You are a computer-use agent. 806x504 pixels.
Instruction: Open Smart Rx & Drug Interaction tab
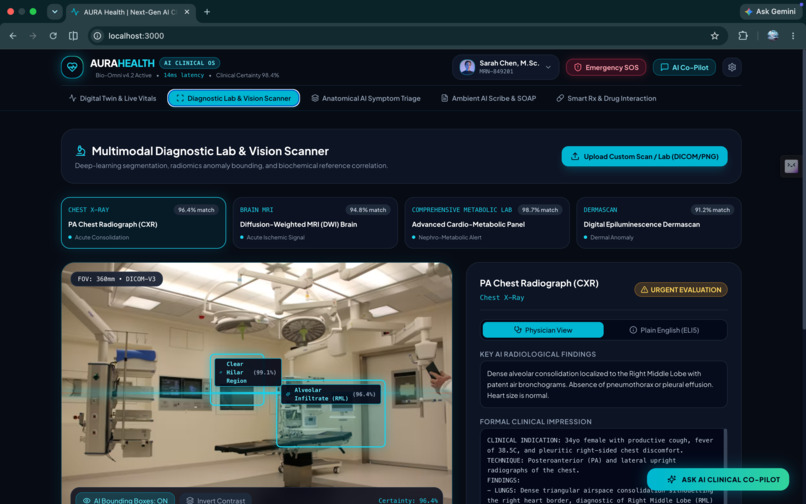[607, 98]
